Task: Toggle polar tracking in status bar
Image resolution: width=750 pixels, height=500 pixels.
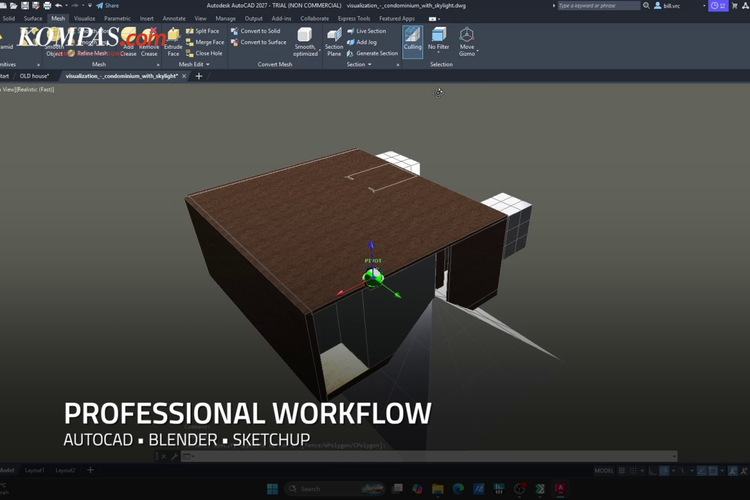Action: (x=664, y=471)
